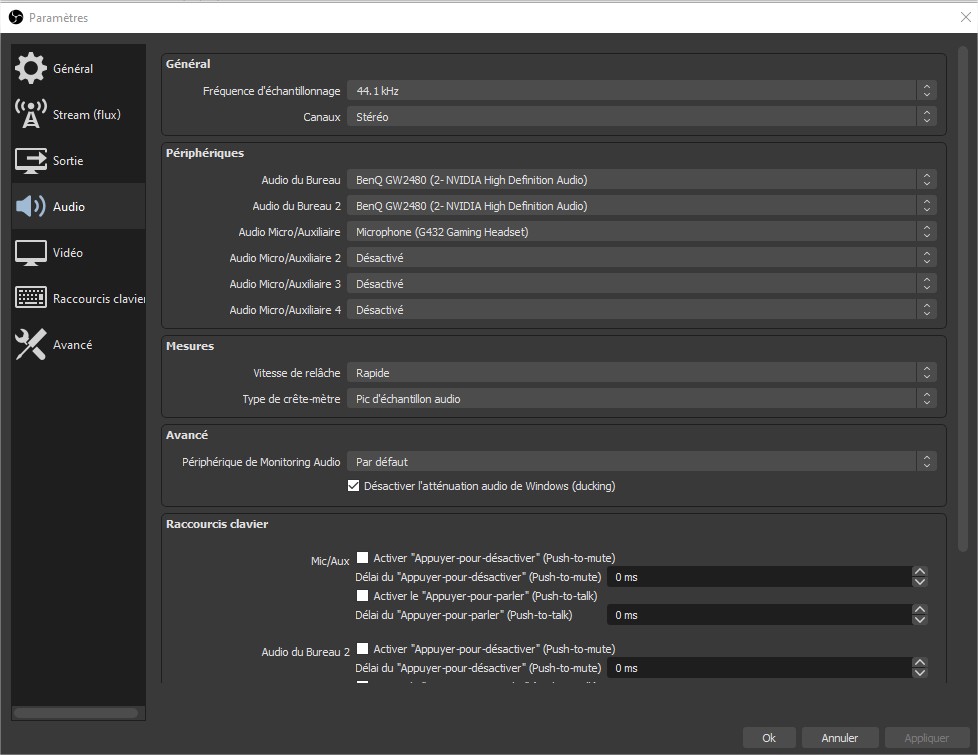Enable Mic/Aux Push-to-talk checkbox
978x755 pixels.
click(362, 595)
